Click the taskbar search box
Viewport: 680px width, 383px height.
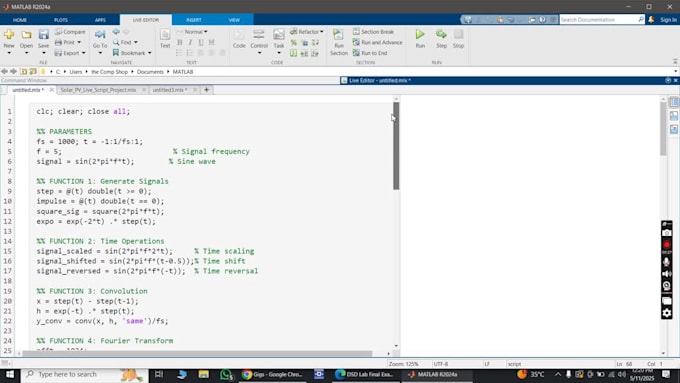(x=84, y=374)
